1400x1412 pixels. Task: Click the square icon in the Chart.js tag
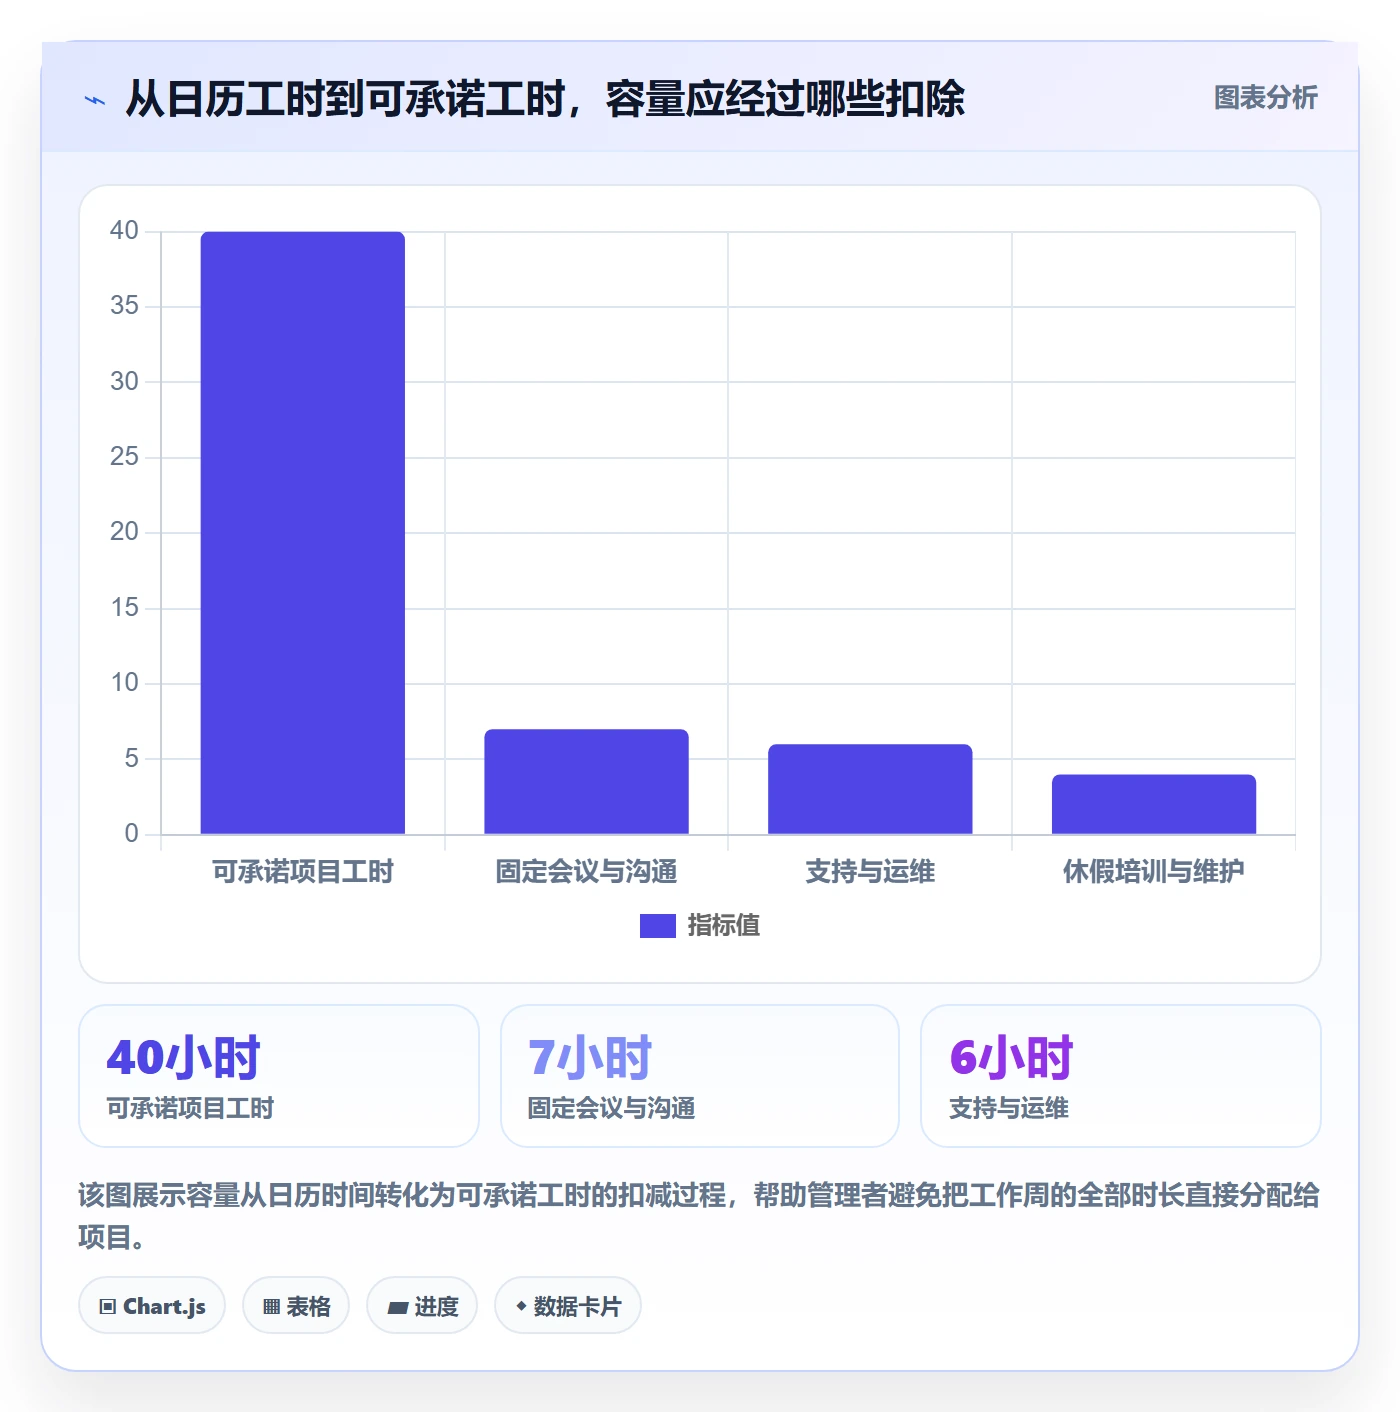point(108,1307)
